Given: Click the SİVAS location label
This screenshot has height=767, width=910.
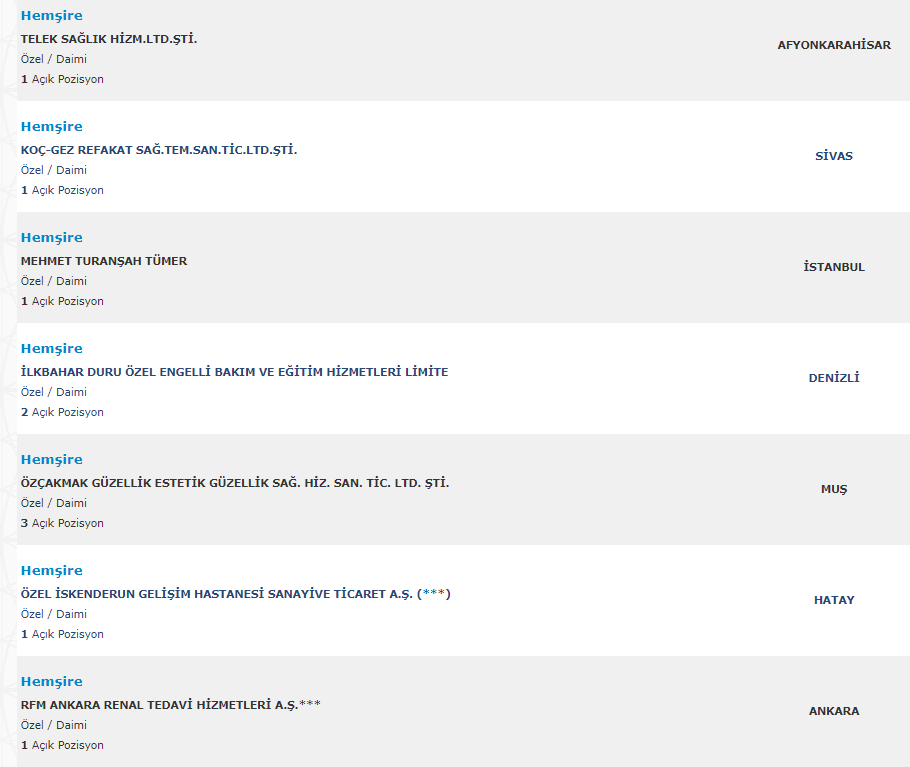Looking at the screenshot, I should [834, 156].
